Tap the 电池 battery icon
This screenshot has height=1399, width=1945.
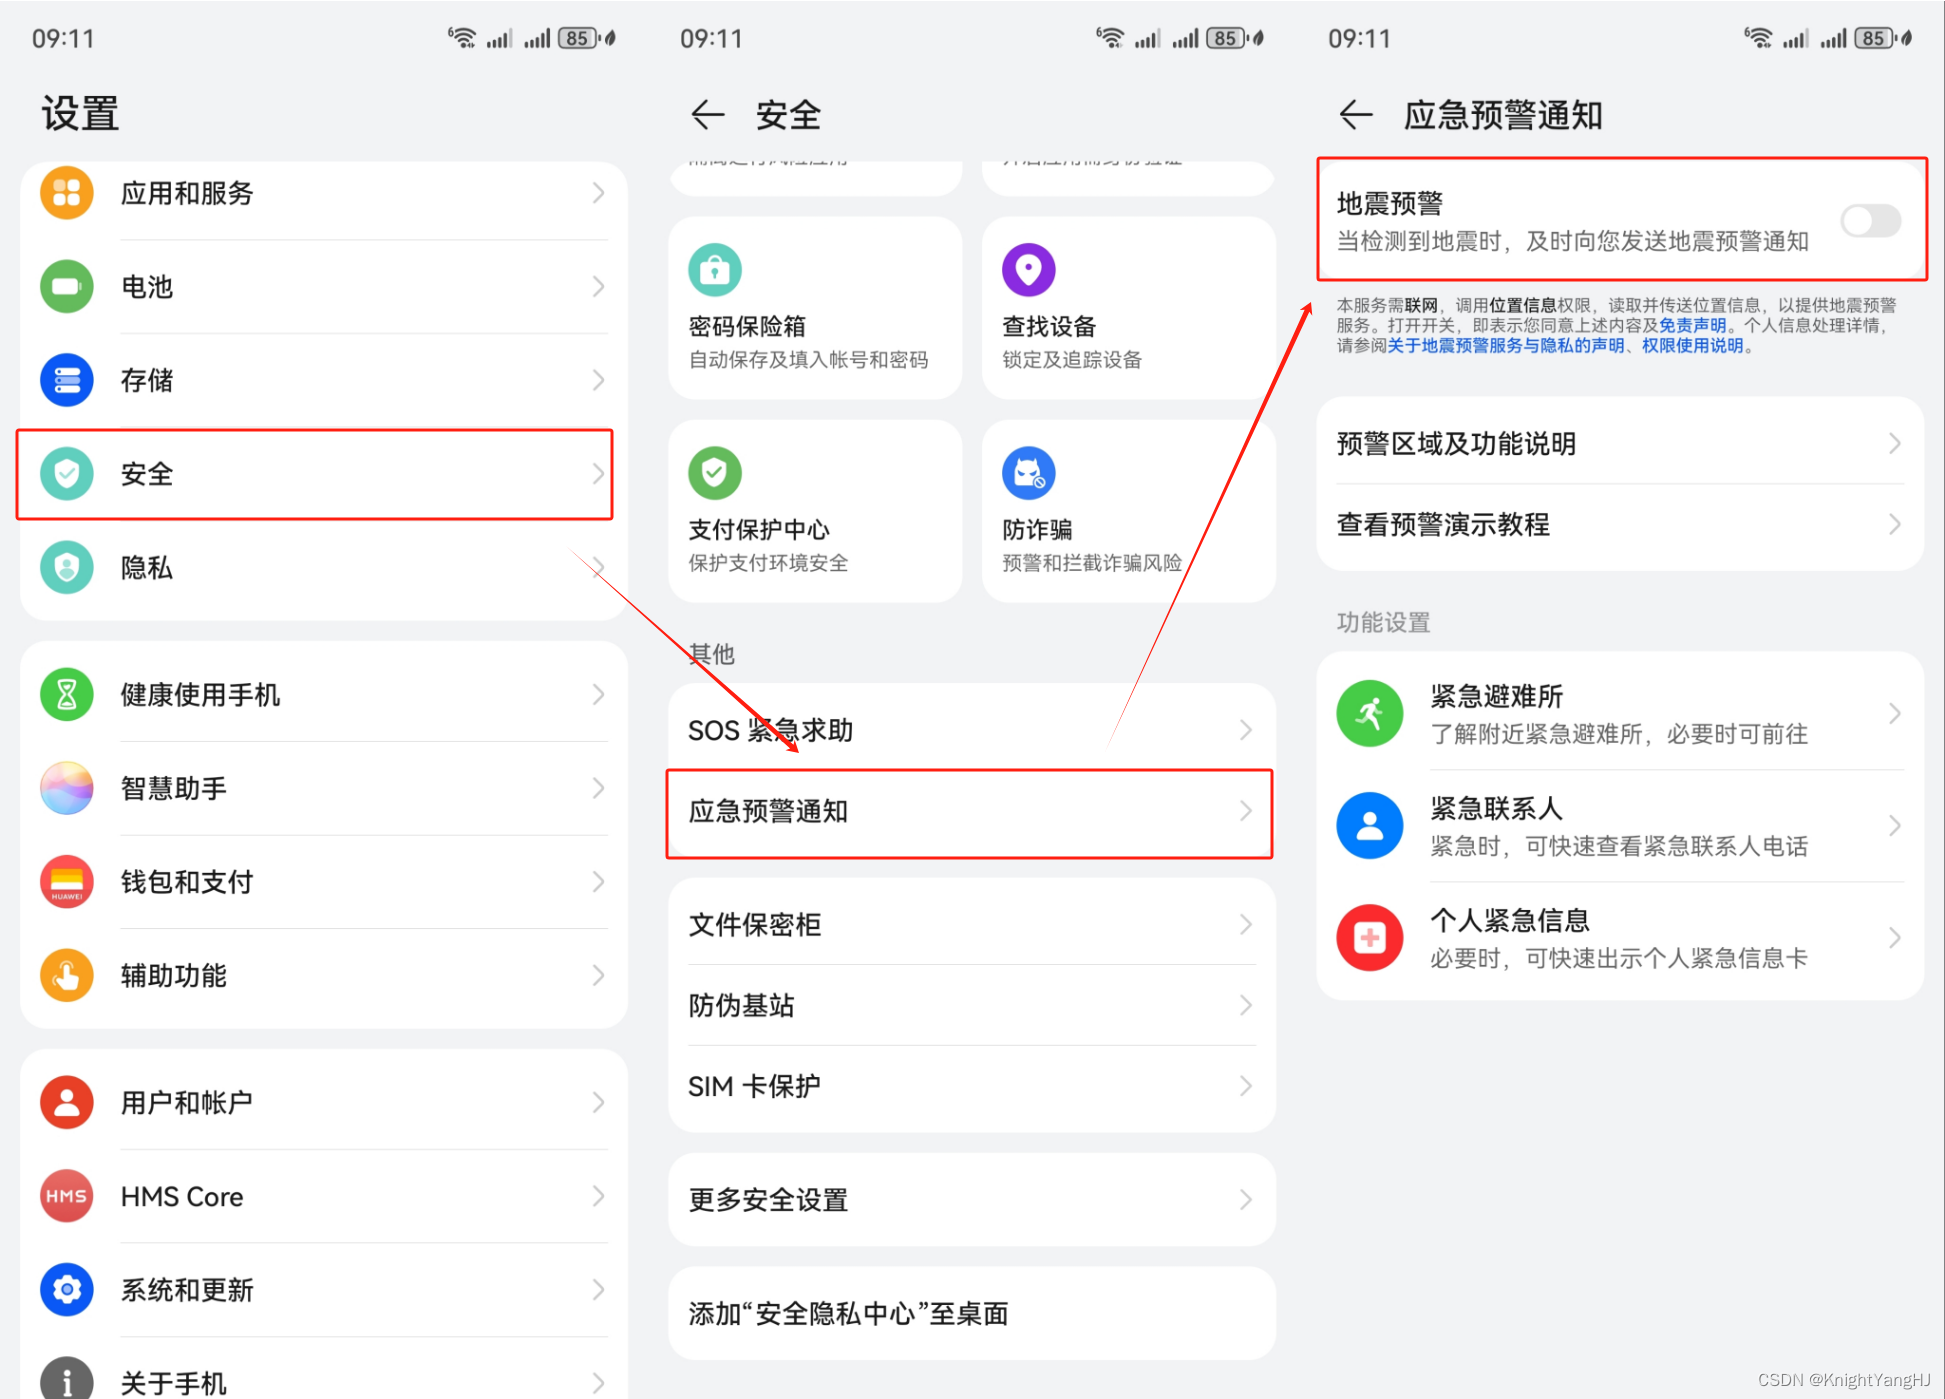point(67,287)
